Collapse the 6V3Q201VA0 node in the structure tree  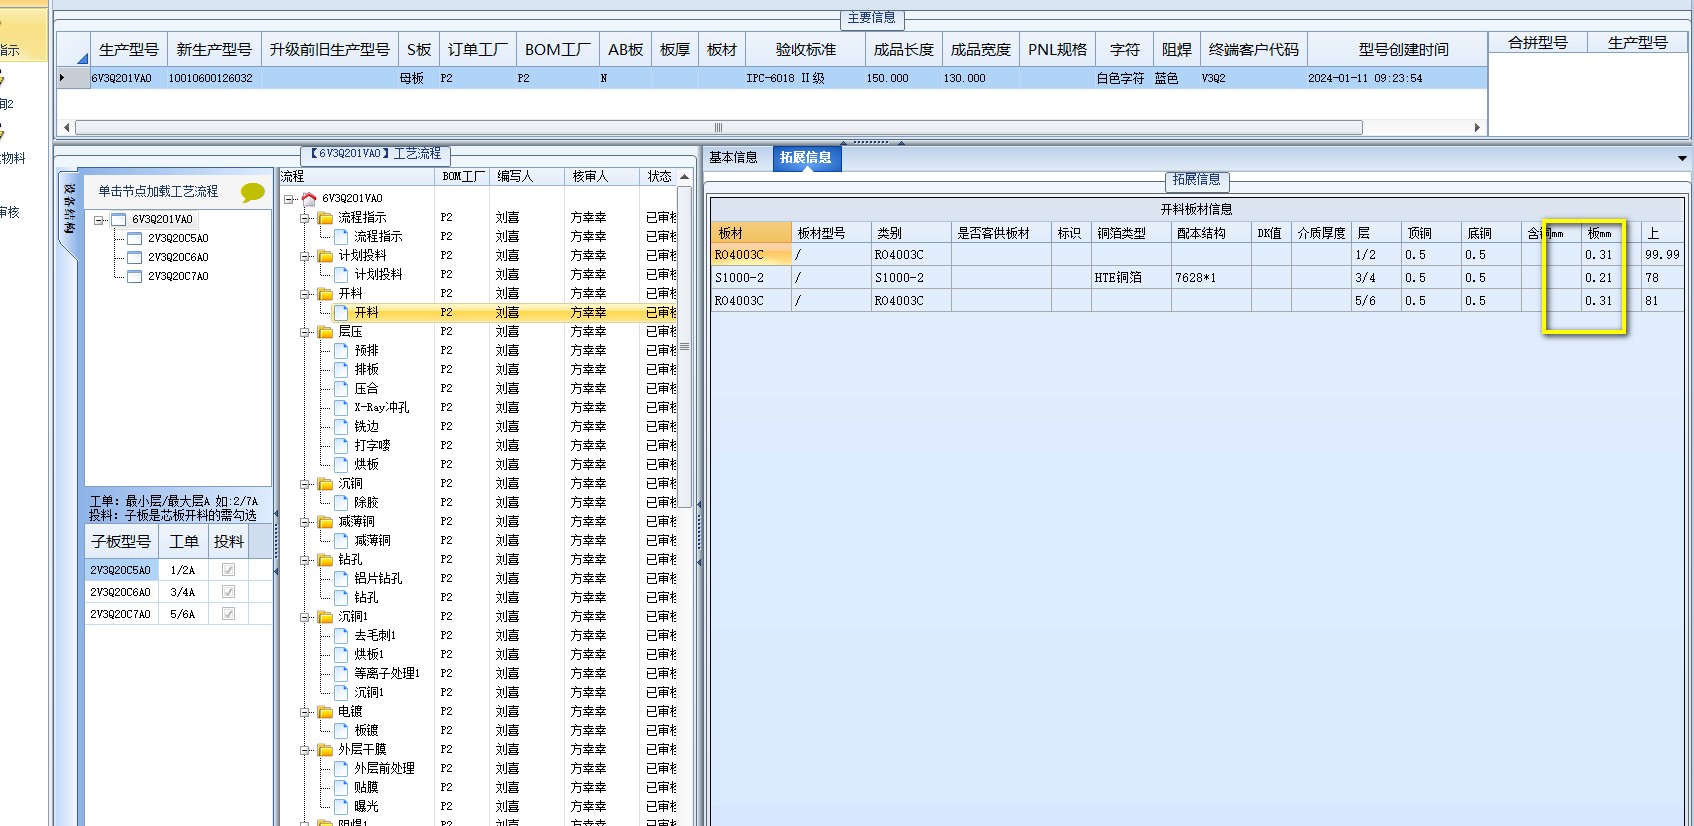pos(99,220)
